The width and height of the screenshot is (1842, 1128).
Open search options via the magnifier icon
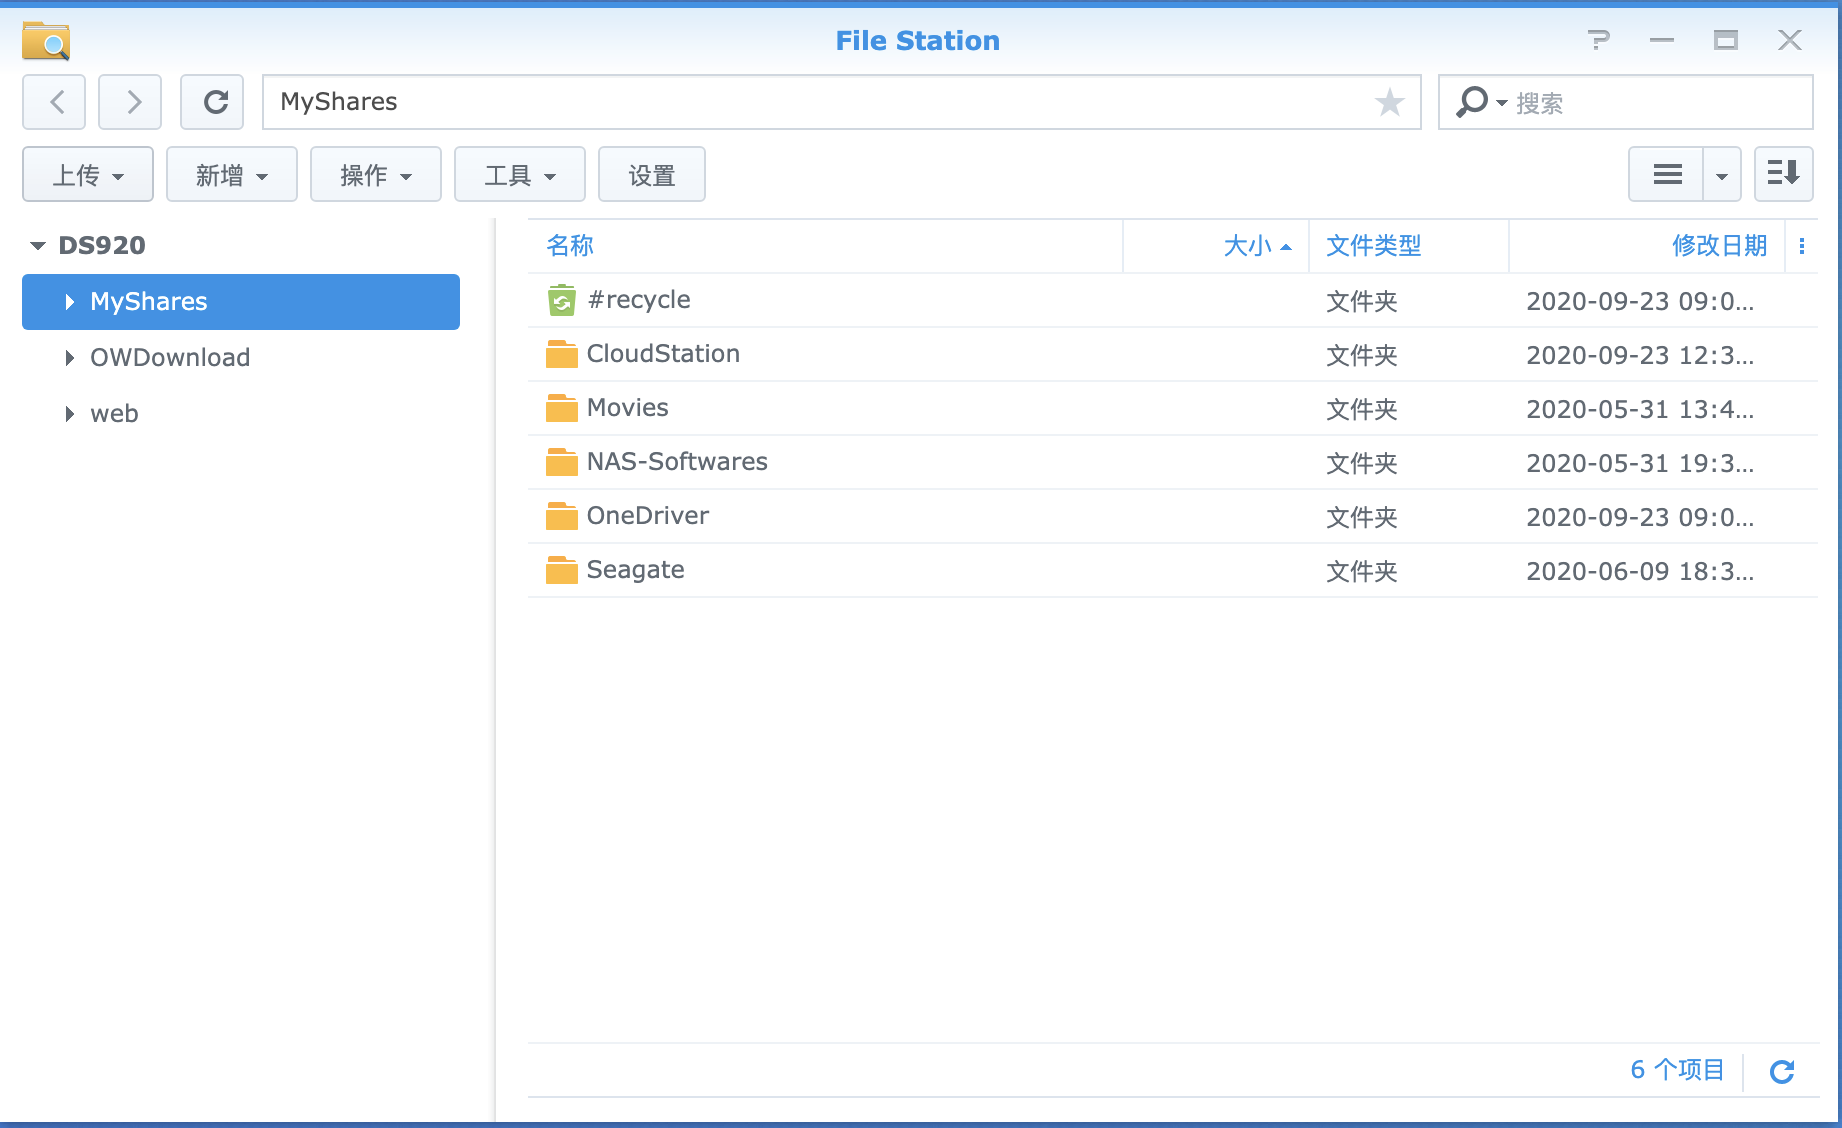click(1482, 102)
